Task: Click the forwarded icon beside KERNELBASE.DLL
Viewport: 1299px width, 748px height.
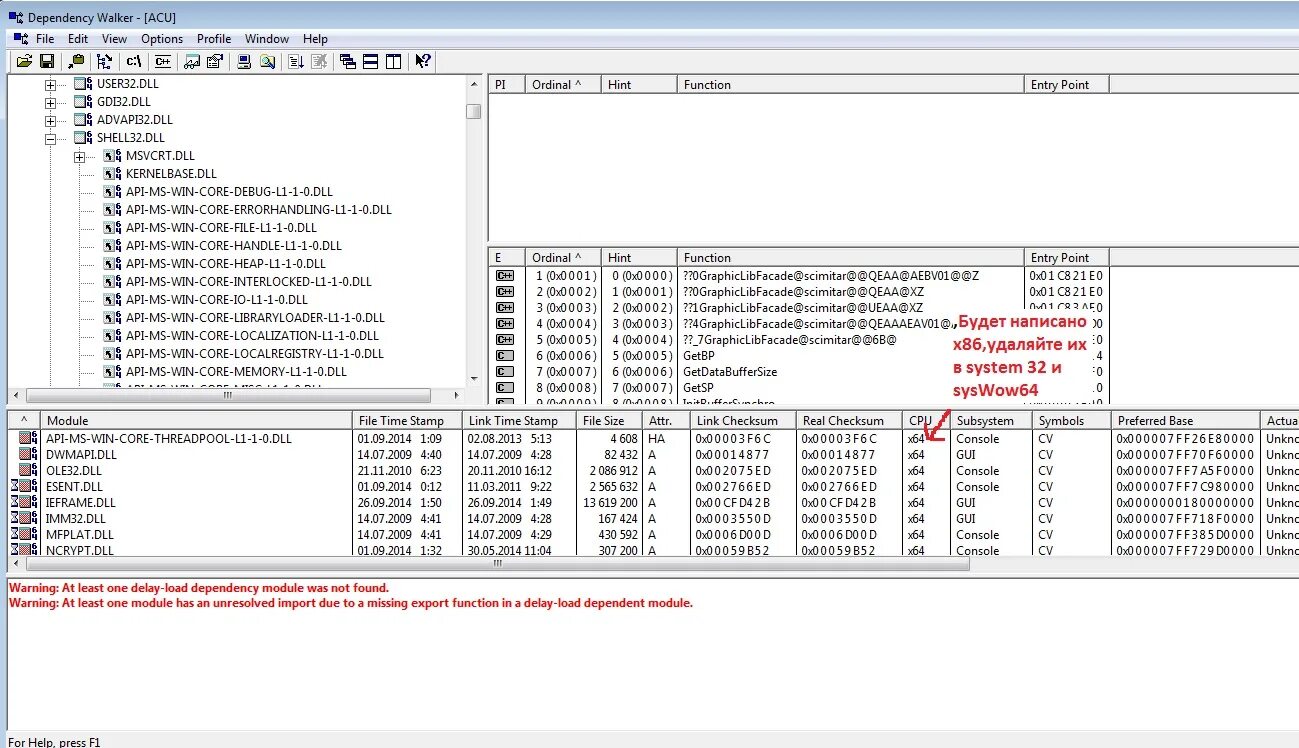Action: coord(112,174)
